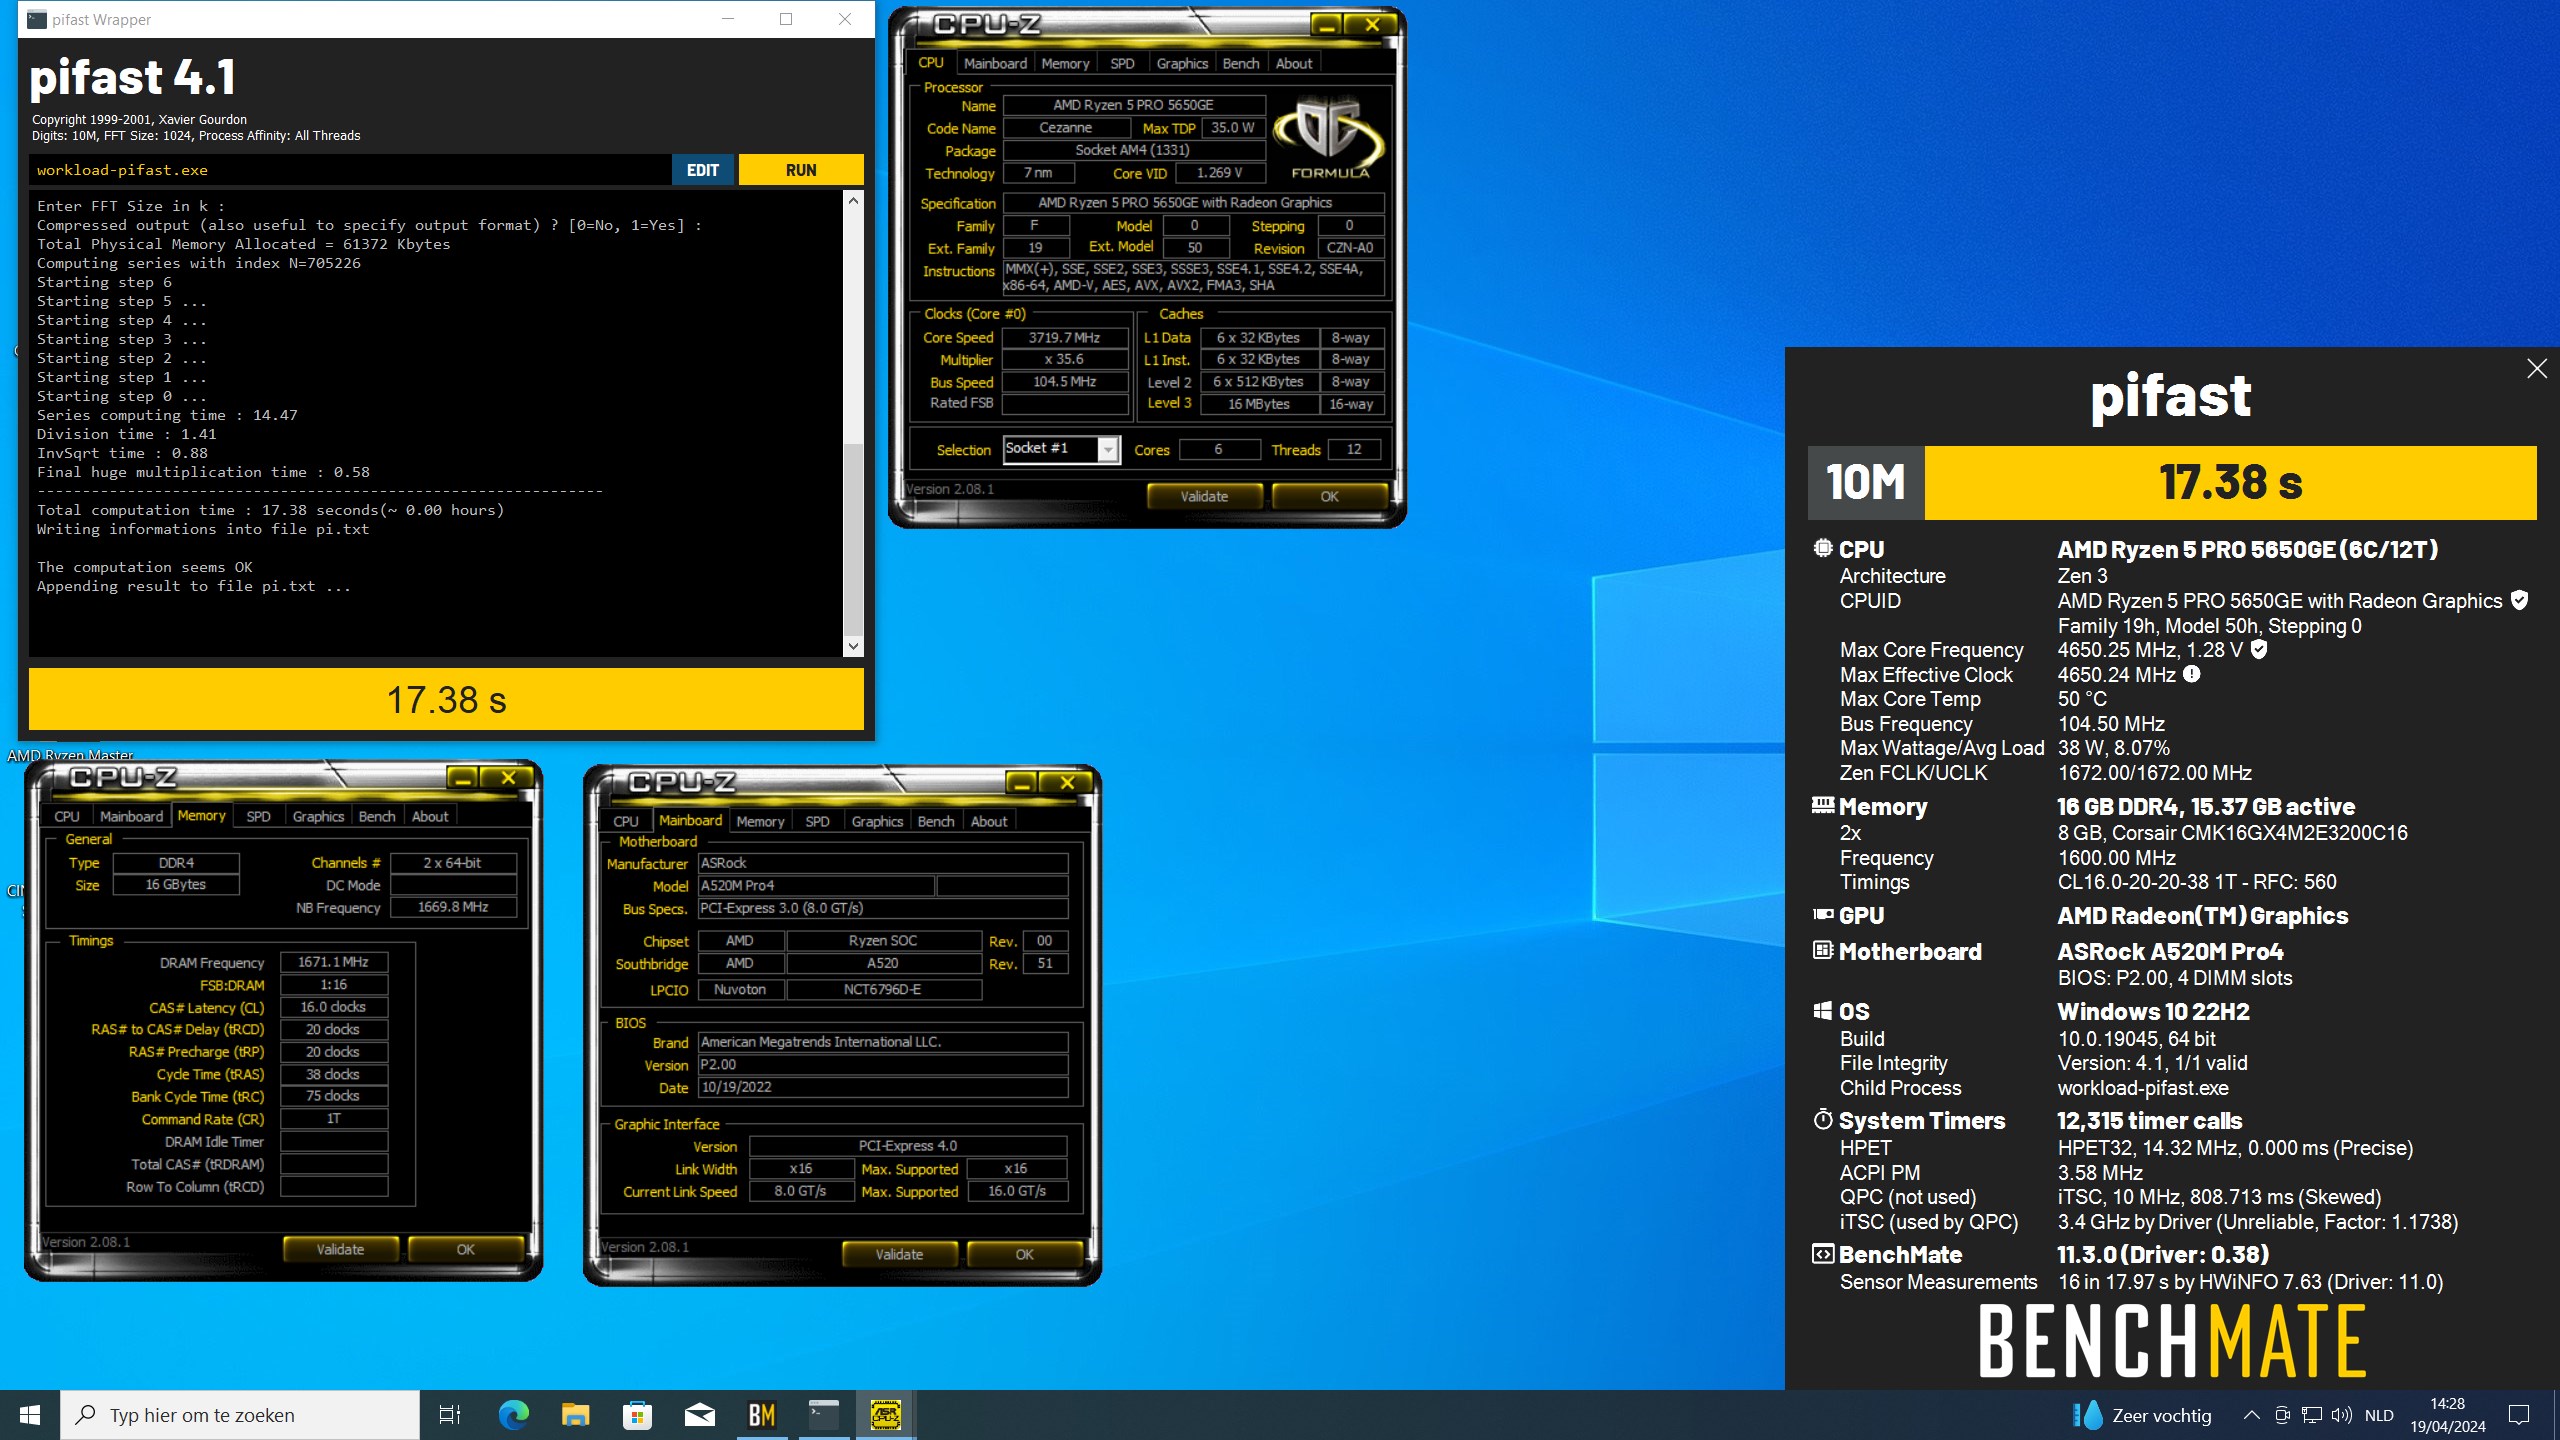
Task: Switch to Graphics tab in CPU-Z Mainboard window
Action: [x=877, y=821]
